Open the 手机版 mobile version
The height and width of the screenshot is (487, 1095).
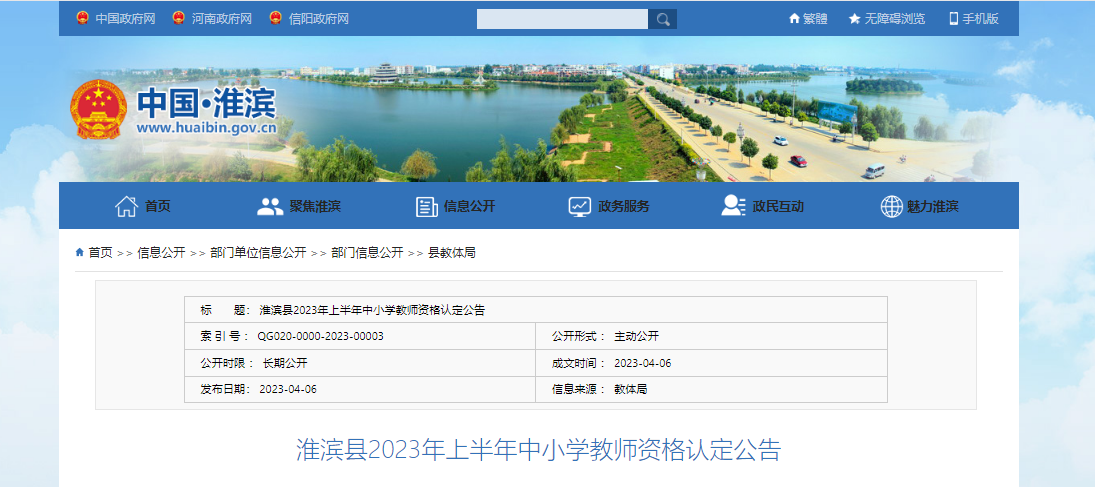[980, 19]
